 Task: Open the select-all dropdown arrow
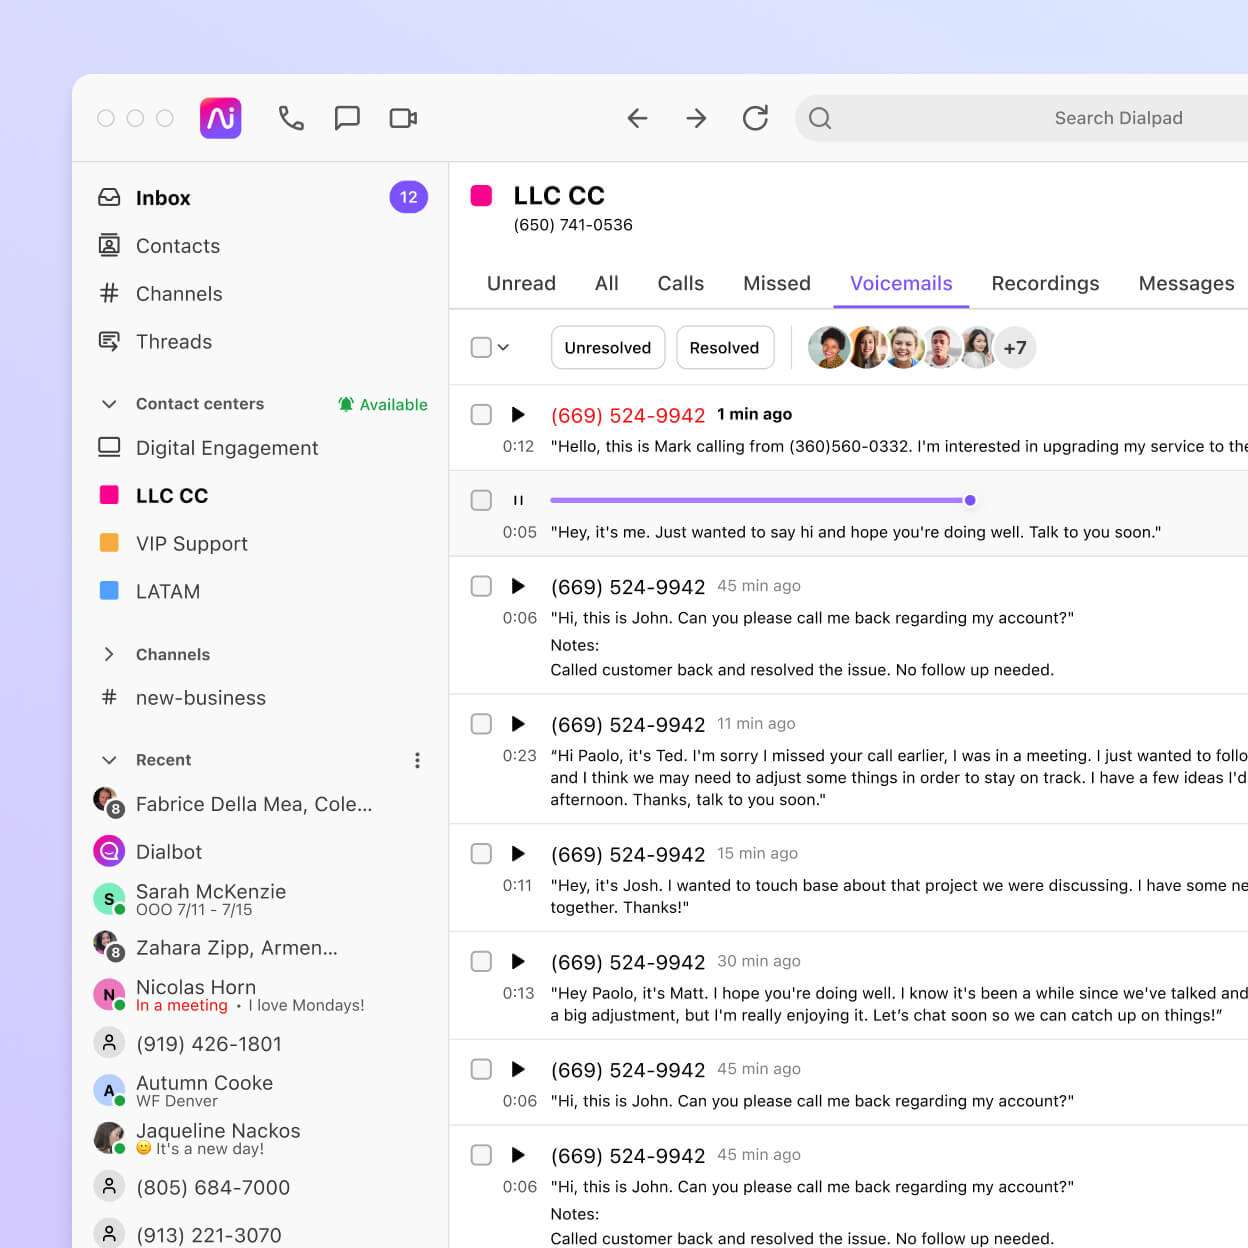click(504, 347)
